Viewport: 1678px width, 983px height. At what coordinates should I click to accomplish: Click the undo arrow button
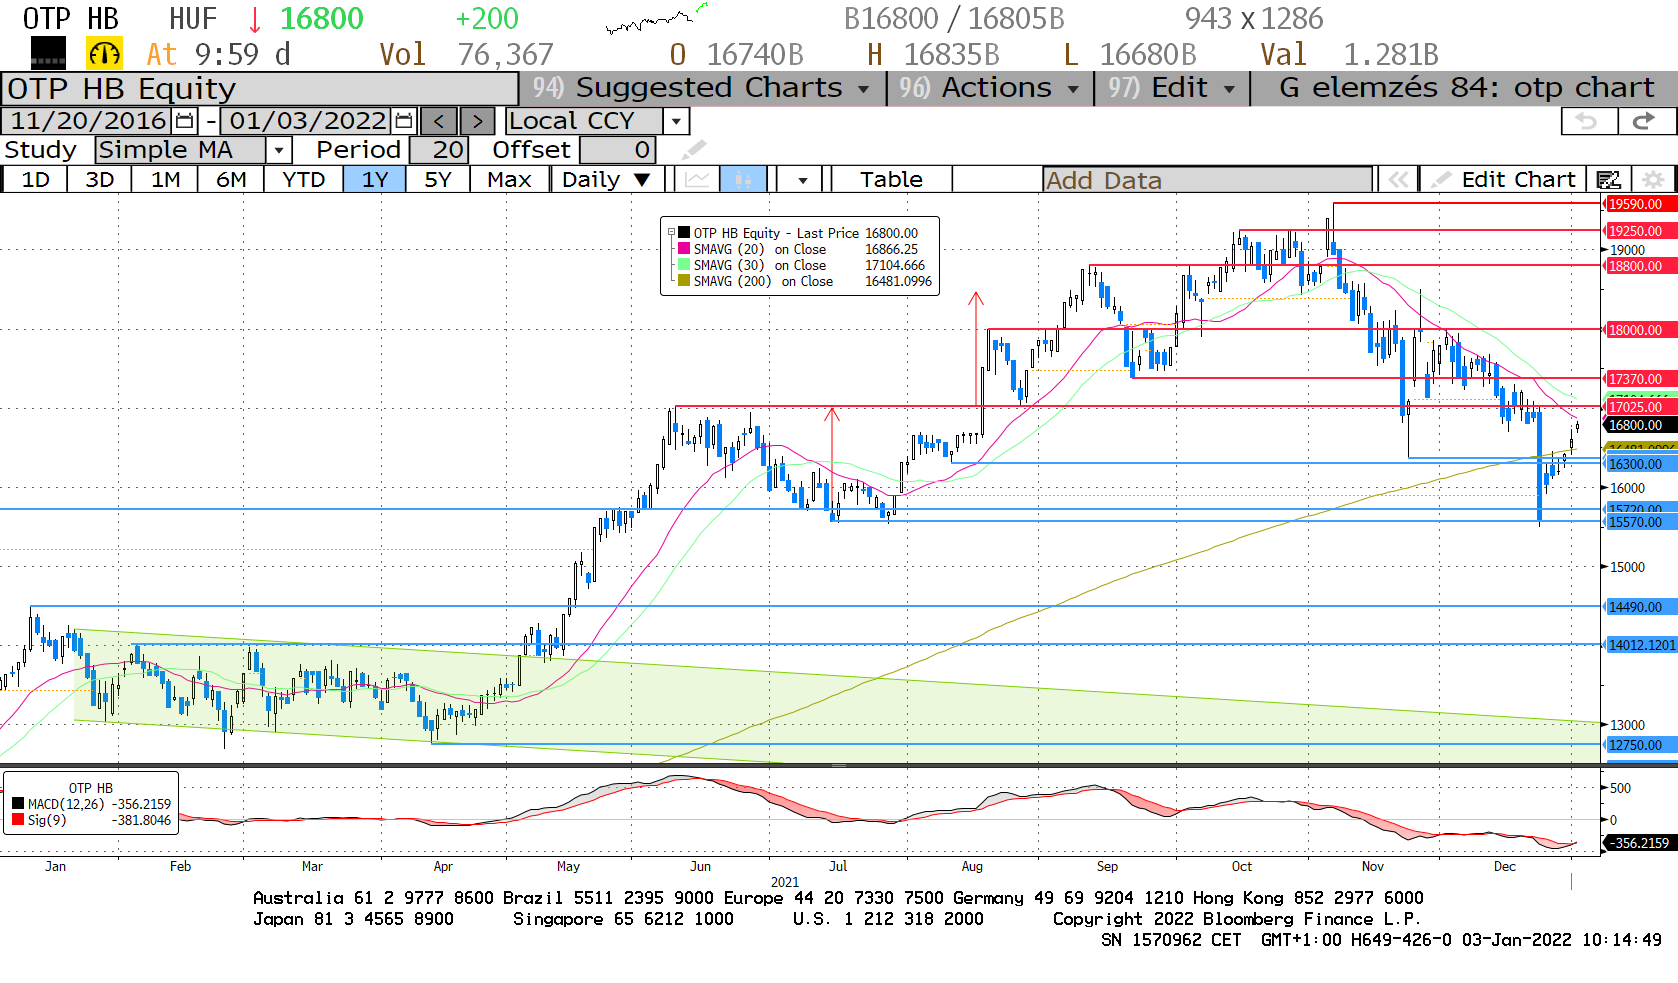1589,121
